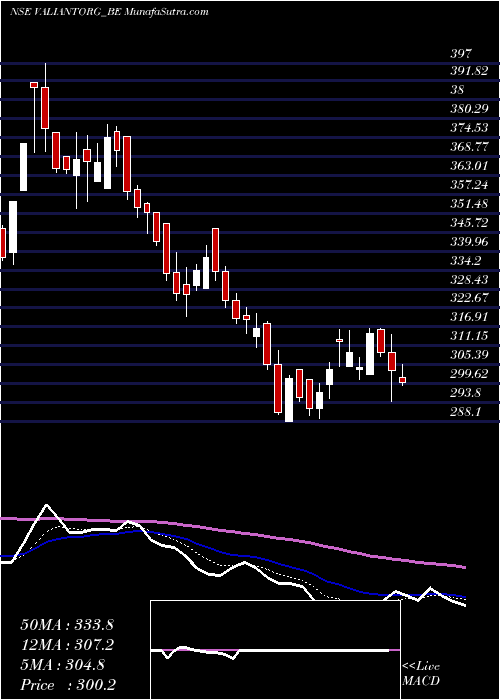
Task: Click the 12MA : 307.2 readout
Action: point(67,645)
